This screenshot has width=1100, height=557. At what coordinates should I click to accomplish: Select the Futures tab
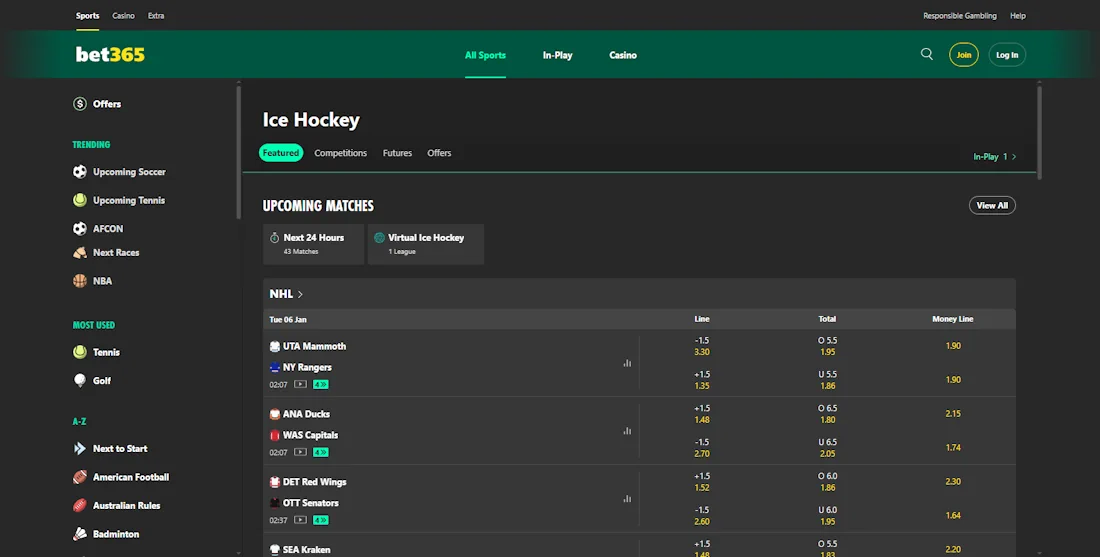397,153
